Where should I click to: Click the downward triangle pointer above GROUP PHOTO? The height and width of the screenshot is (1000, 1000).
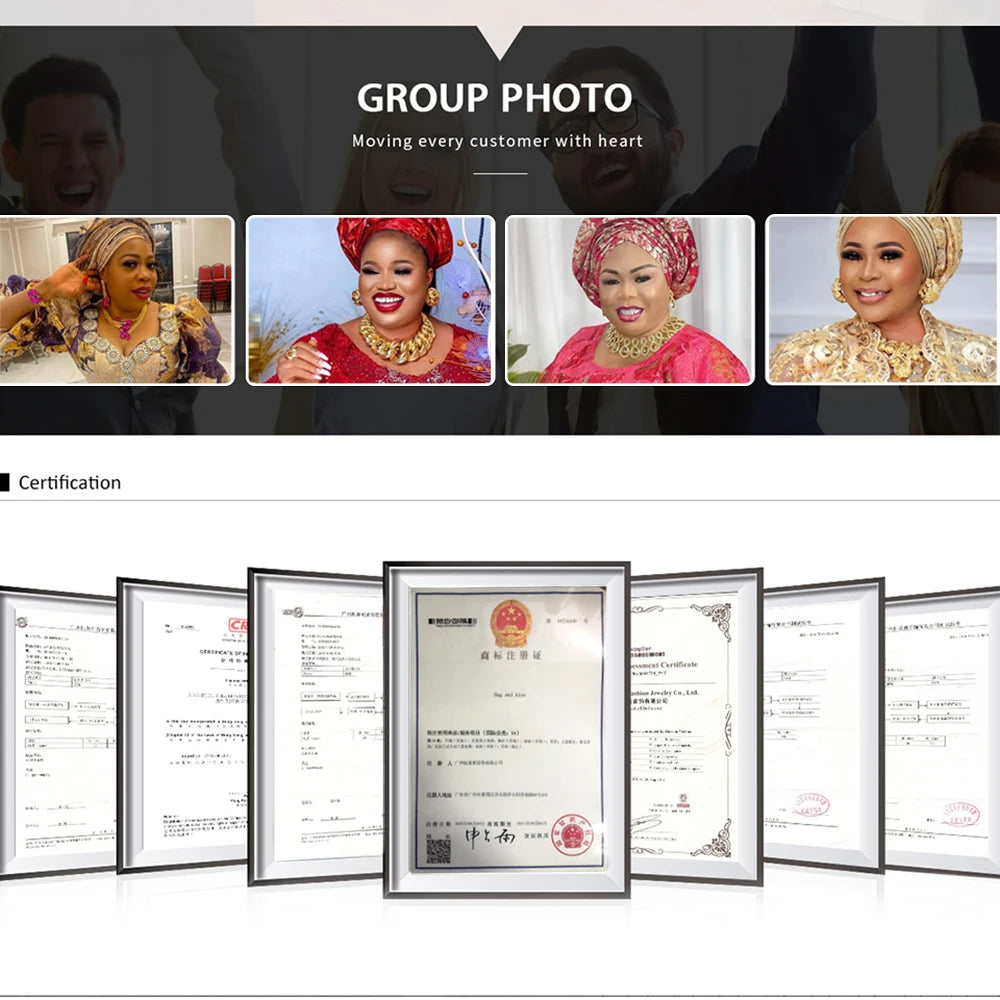(499, 41)
